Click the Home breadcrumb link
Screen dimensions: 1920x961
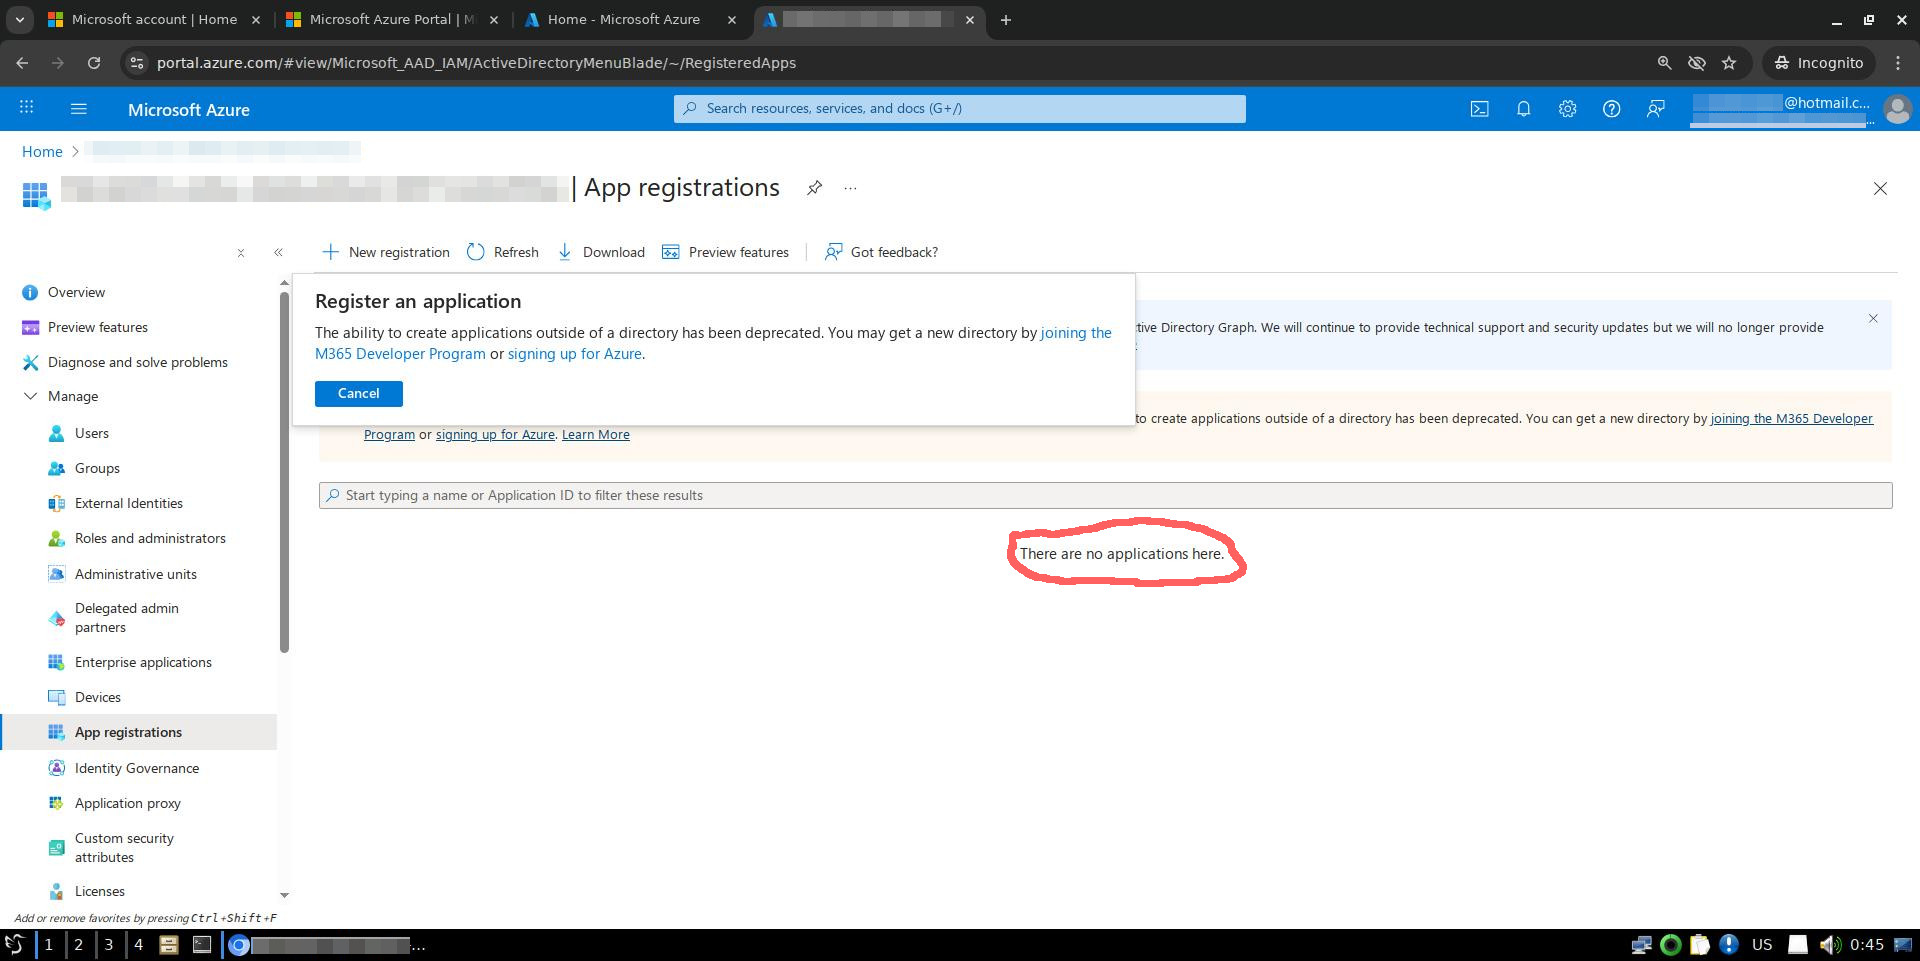[42, 152]
